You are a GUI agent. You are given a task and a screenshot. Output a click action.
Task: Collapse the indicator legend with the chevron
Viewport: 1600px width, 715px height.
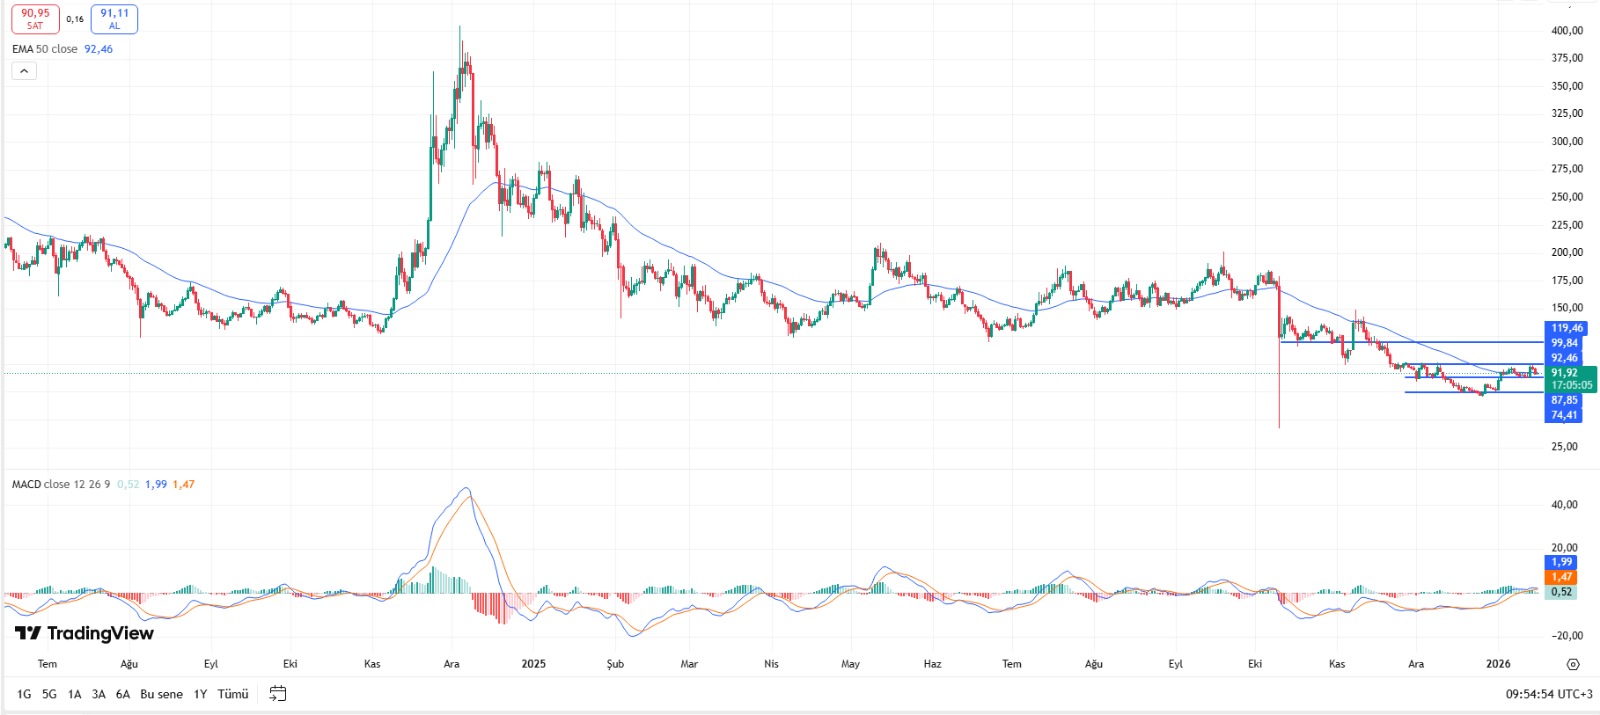click(x=24, y=71)
